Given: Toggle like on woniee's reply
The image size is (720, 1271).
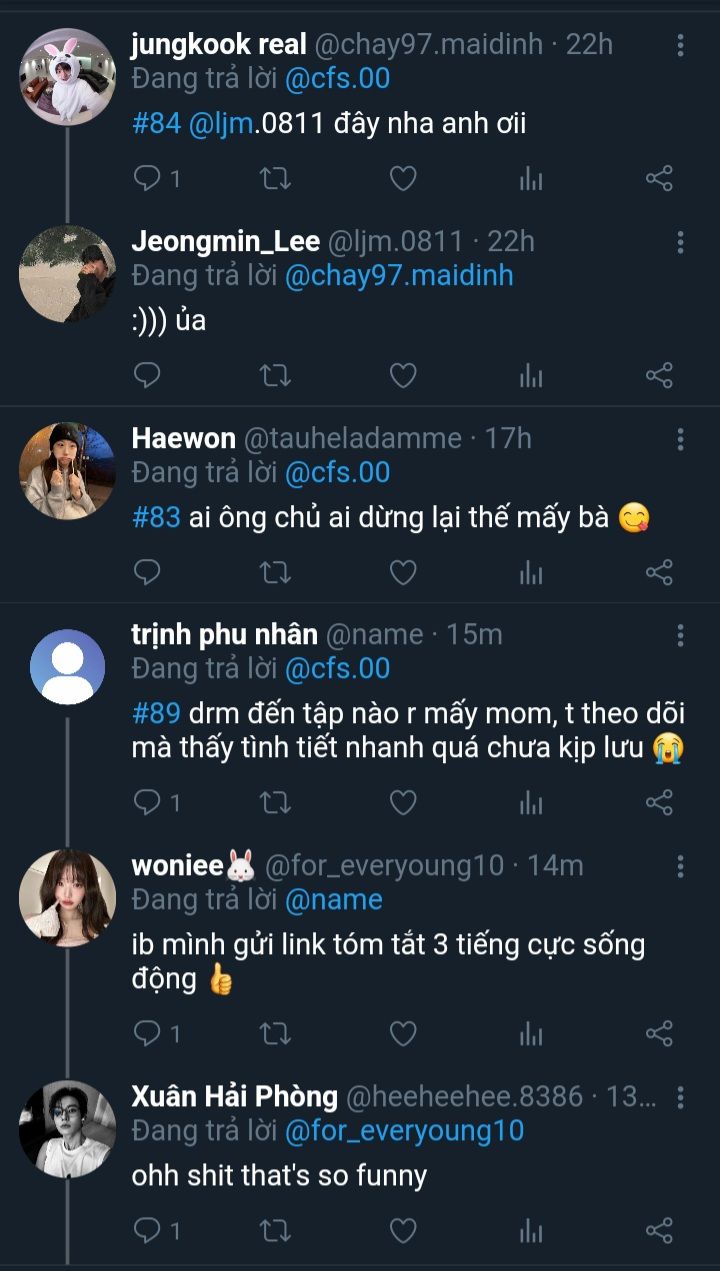Looking at the screenshot, I should click(x=402, y=1033).
